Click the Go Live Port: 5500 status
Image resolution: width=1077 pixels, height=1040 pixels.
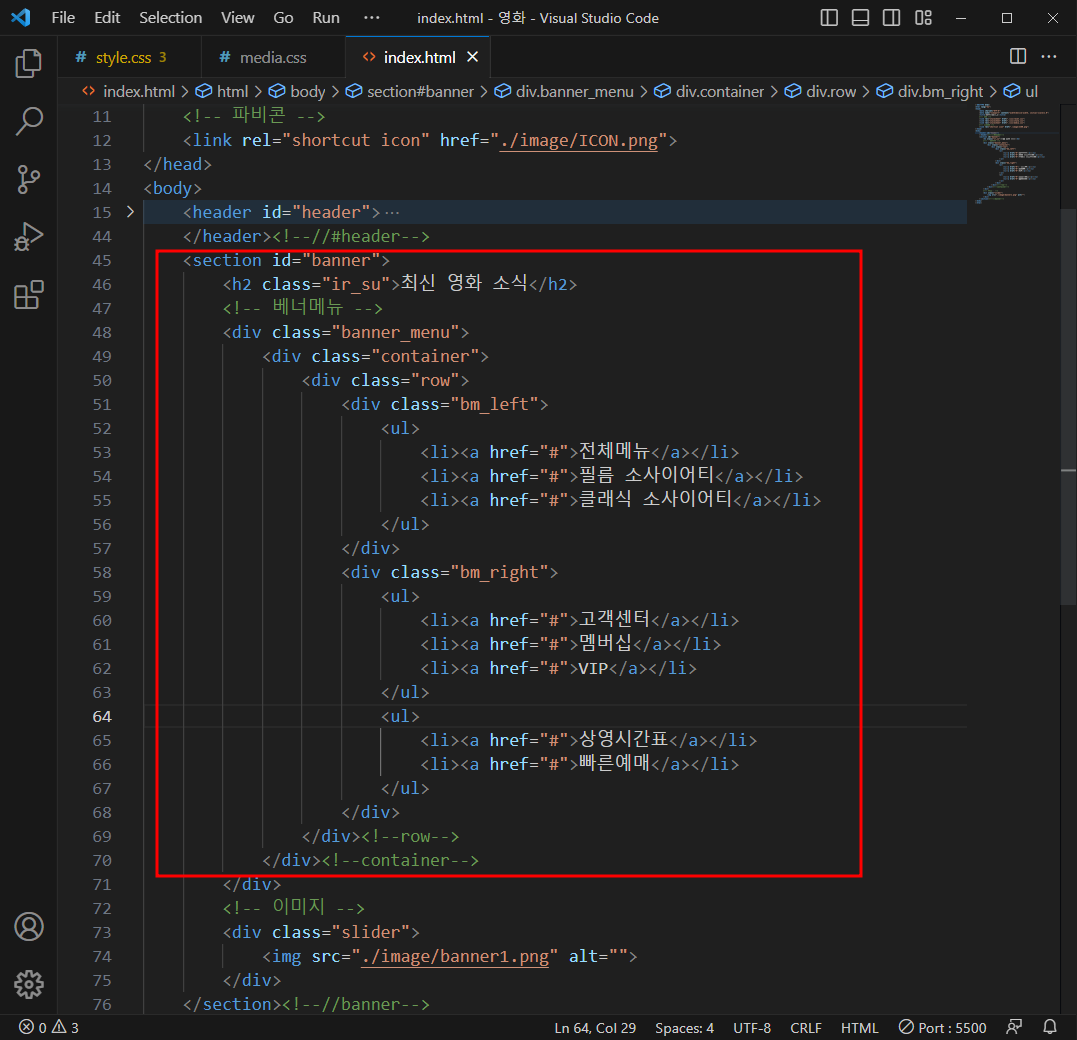point(942,1028)
